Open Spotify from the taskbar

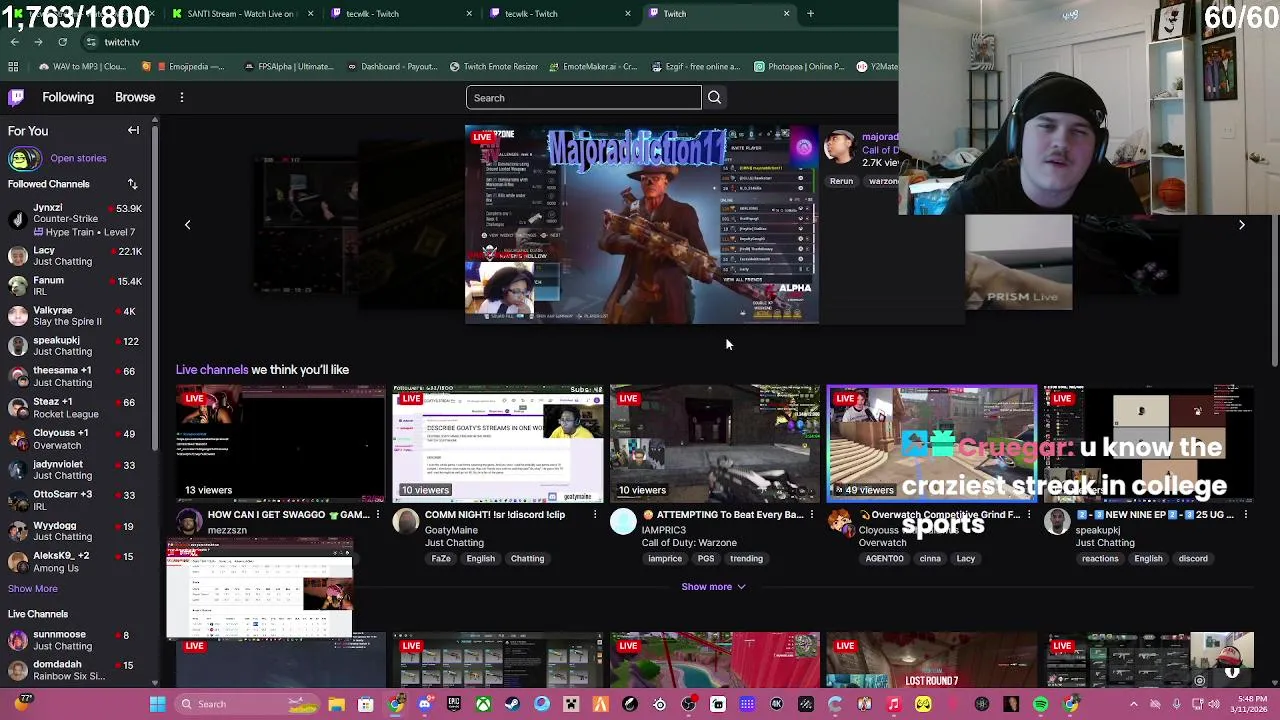1040,704
